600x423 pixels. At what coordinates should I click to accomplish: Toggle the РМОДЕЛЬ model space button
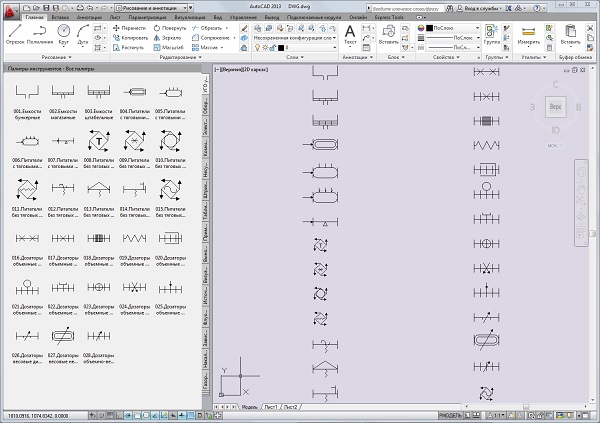coord(452,415)
